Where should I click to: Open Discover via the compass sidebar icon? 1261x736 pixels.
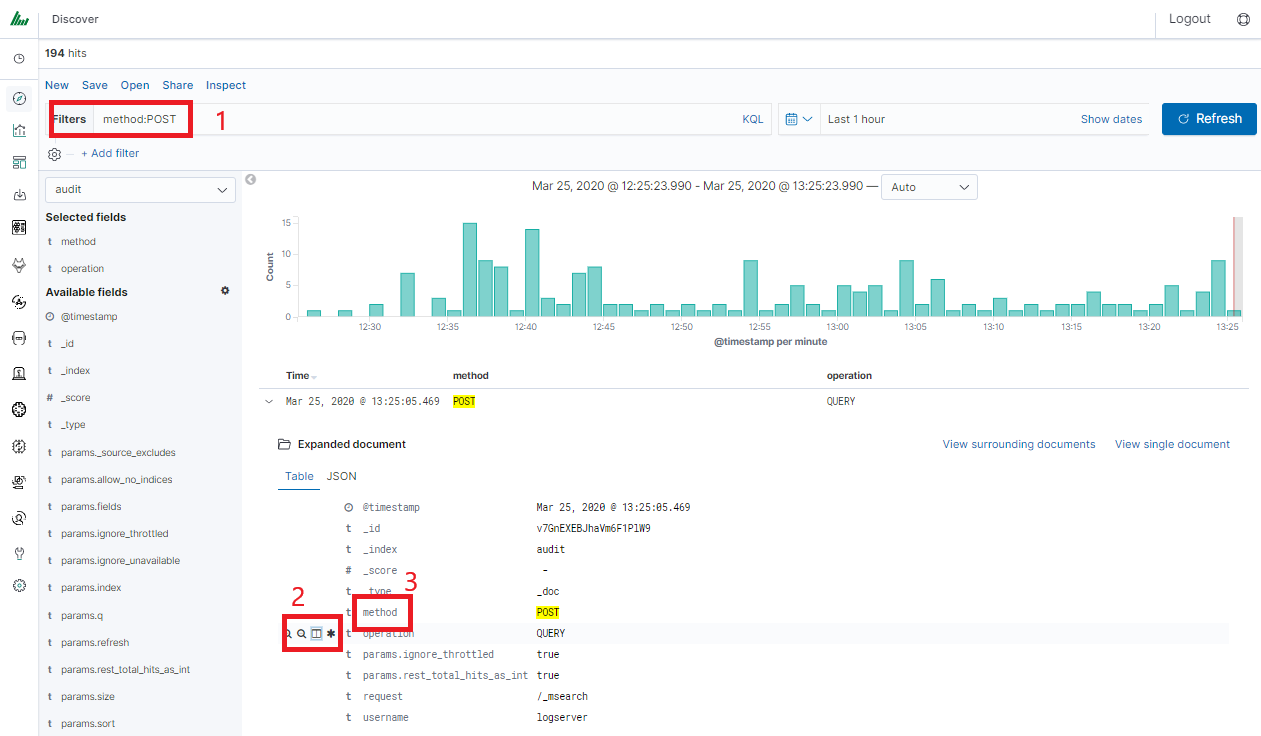(19, 98)
